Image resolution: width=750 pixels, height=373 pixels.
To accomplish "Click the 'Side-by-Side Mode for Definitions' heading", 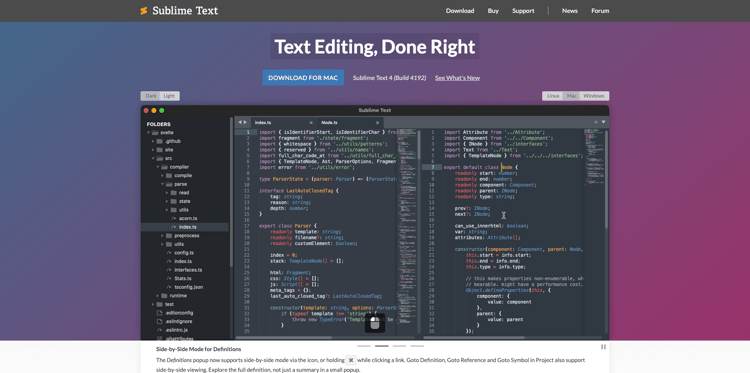I will (x=199, y=349).
